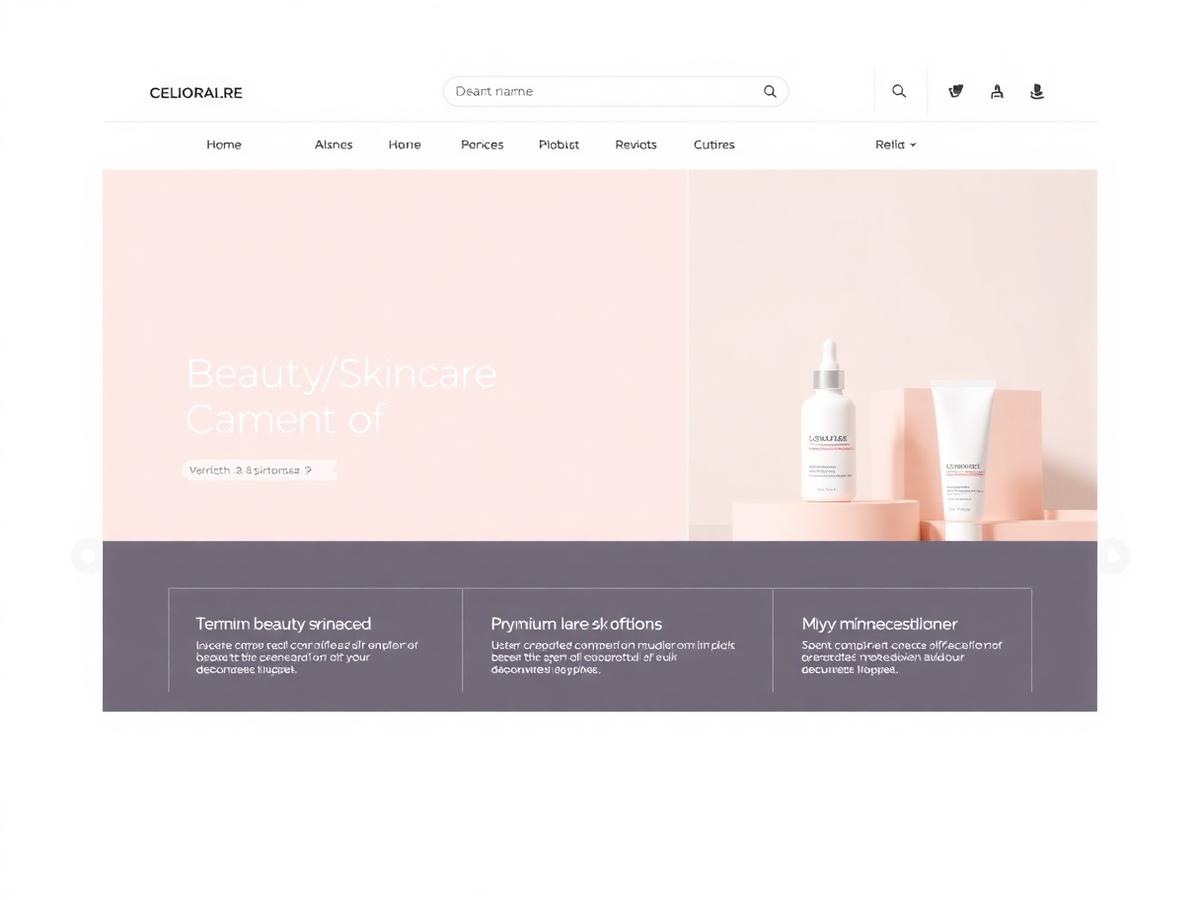Open the standalone search icon in header

(x=899, y=91)
